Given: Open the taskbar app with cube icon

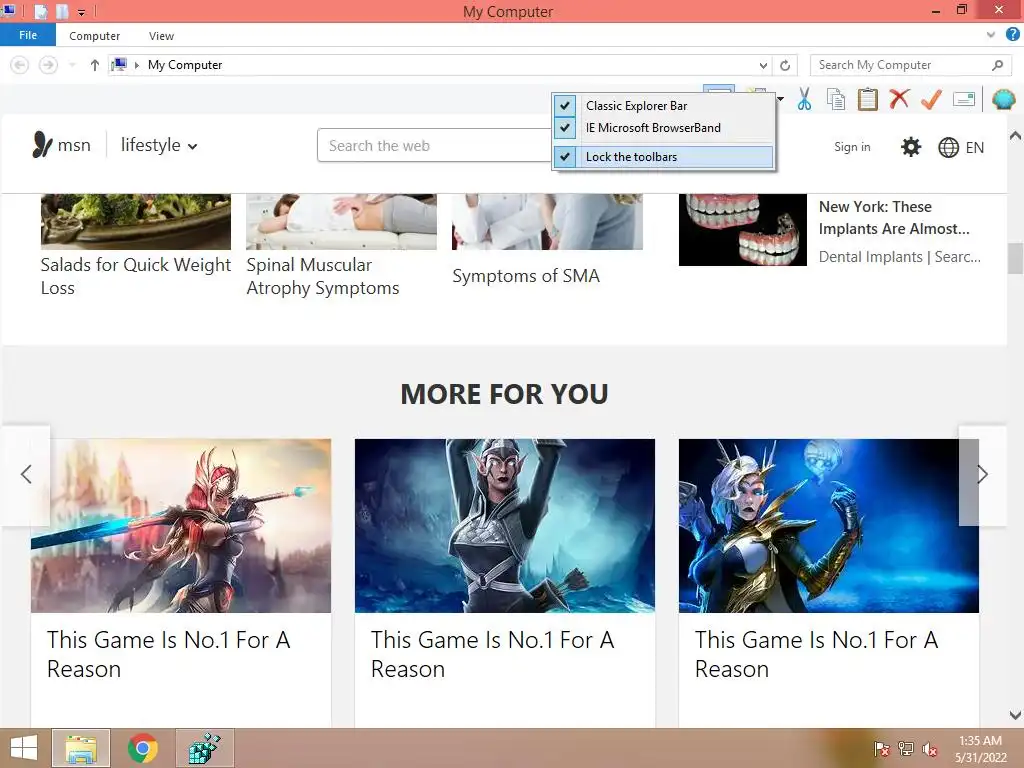Looking at the screenshot, I should click(204, 748).
